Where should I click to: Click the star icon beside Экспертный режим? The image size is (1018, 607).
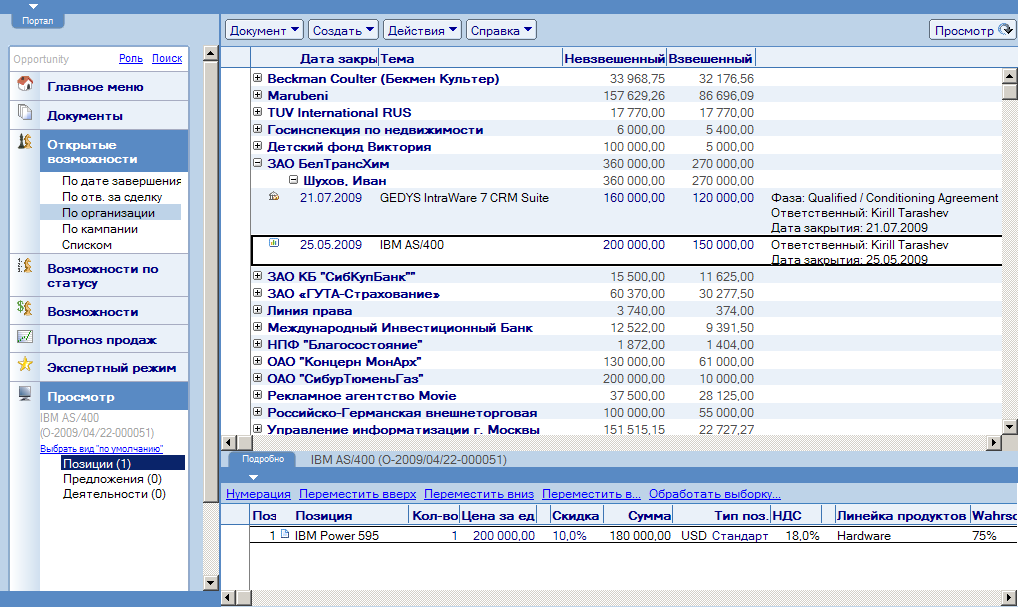coord(25,364)
